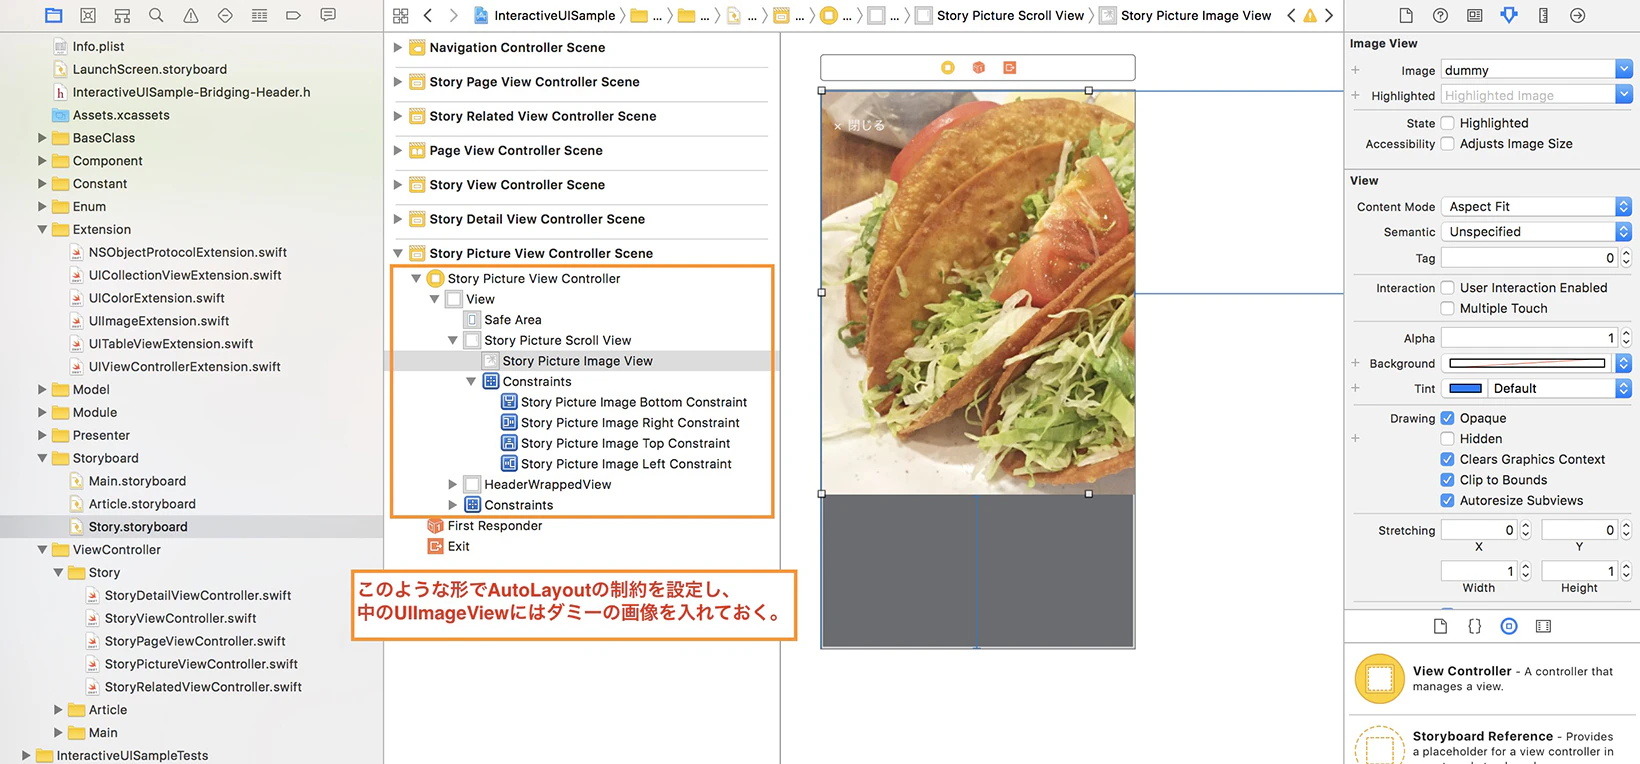Enable Adjusts Image Size checkbox
The height and width of the screenshot is (764, 1640).
pyautogui.click(x=1447, y=143)
